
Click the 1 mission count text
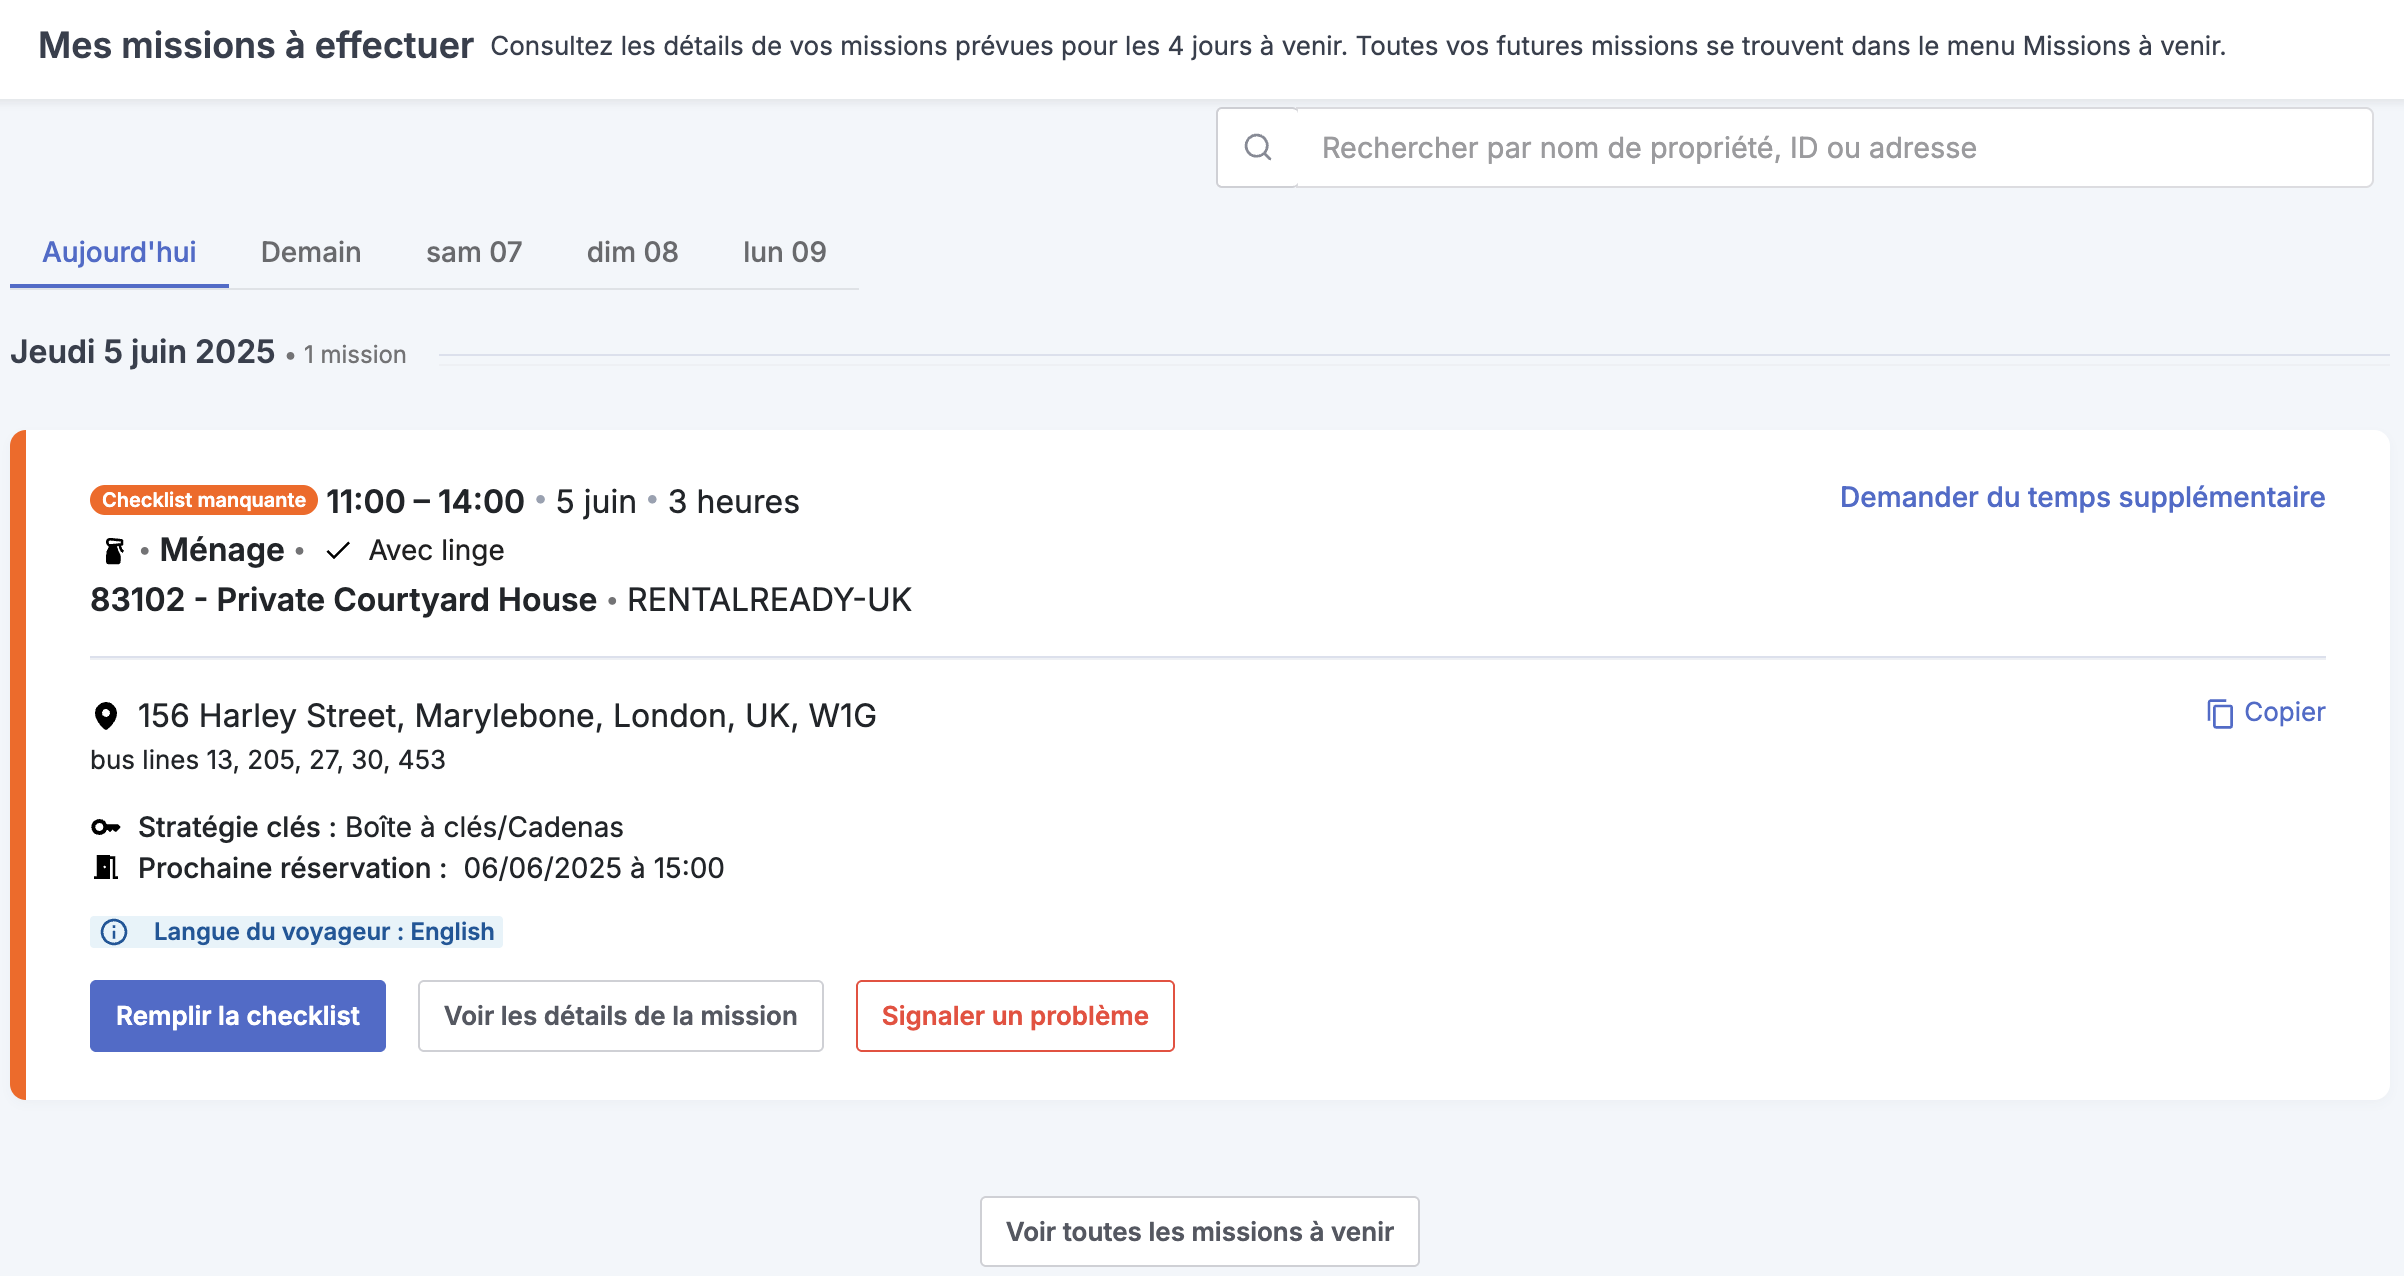pos(355,355)
